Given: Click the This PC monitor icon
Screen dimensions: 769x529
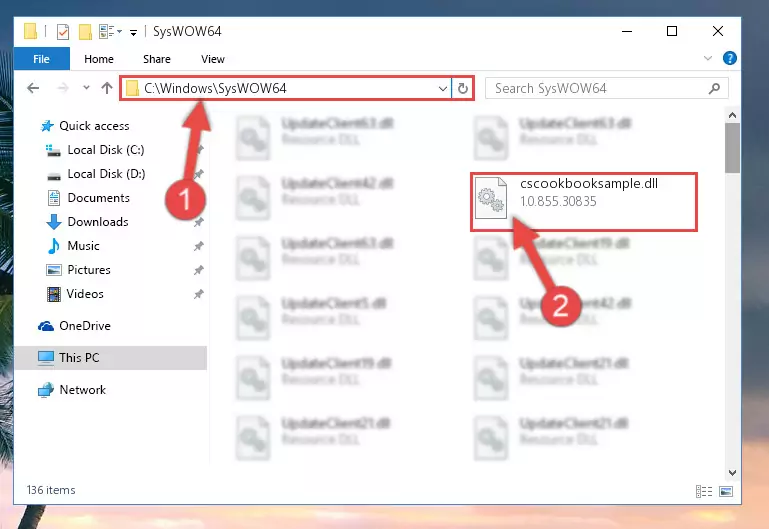Looking at the screenshot, I should pos(46,358).
